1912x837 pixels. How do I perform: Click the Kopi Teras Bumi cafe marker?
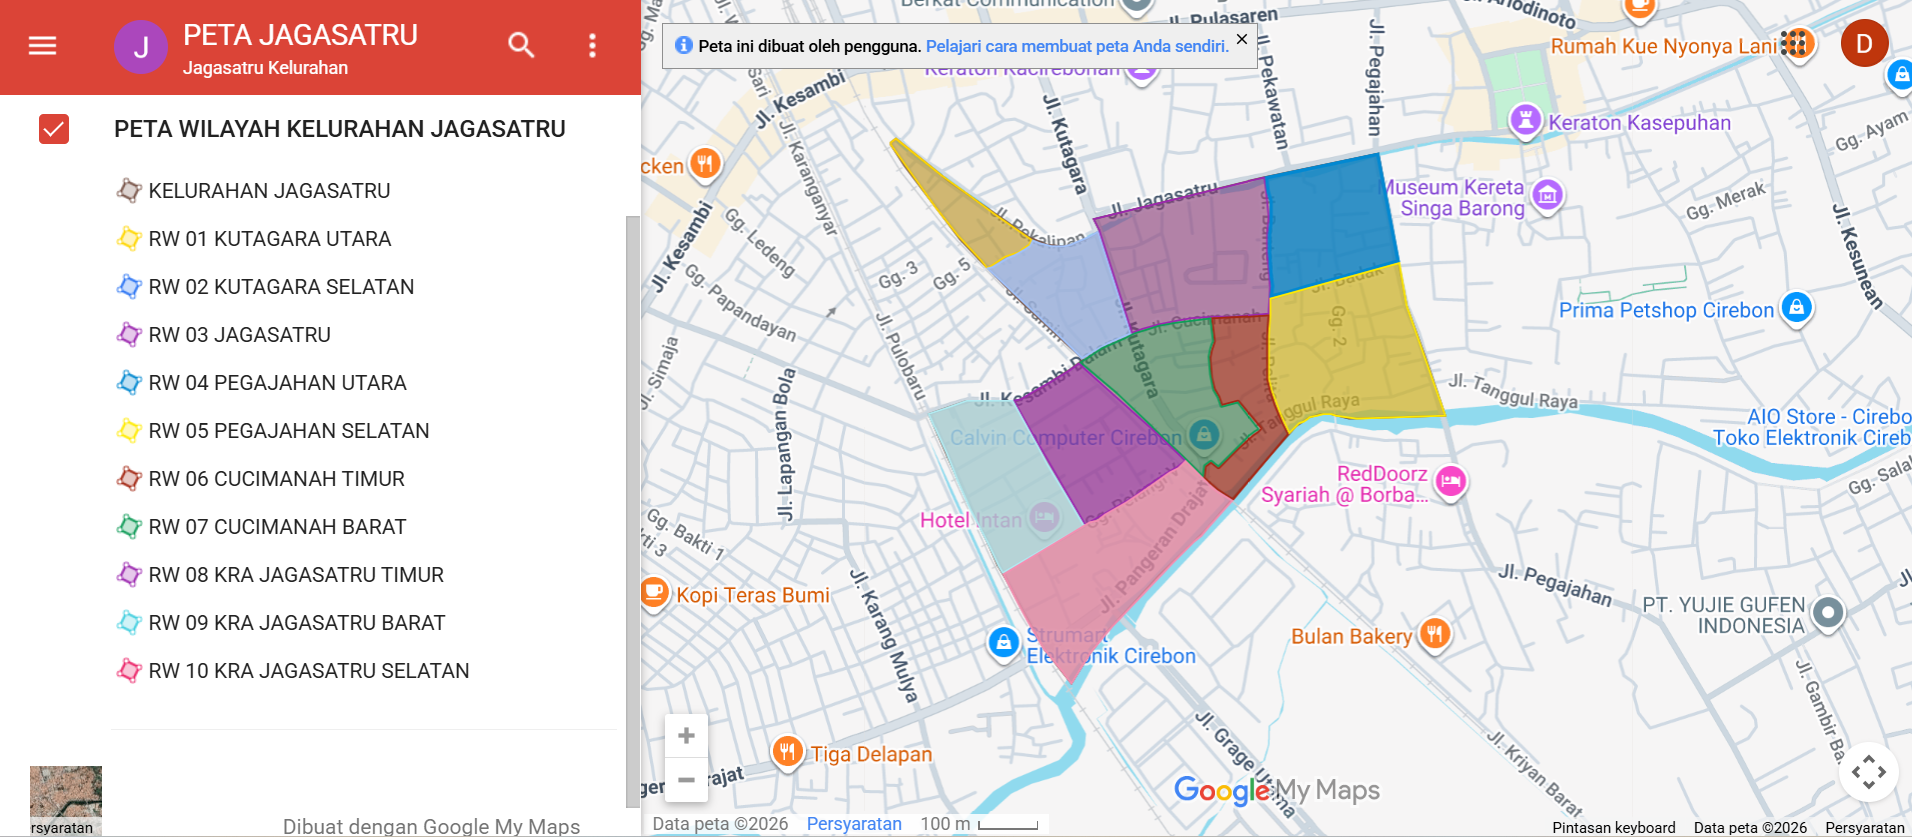coord(654,593)
